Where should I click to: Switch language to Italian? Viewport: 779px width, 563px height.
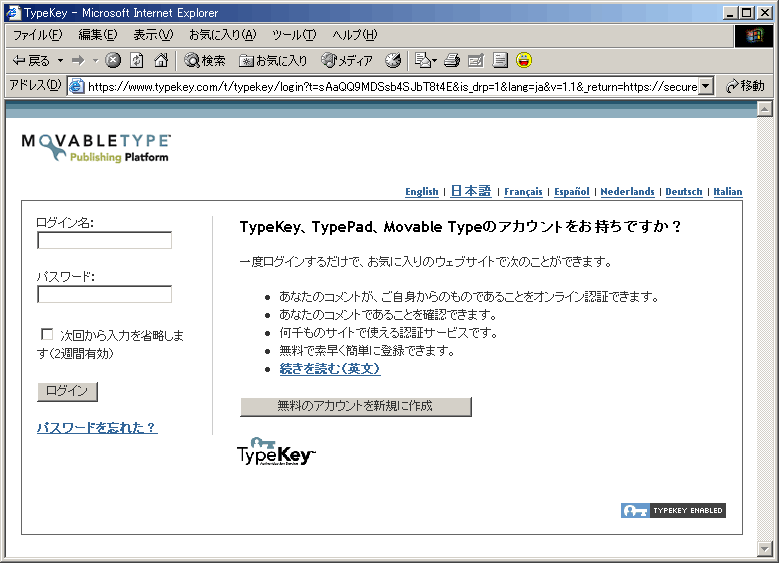coord(728,192)
